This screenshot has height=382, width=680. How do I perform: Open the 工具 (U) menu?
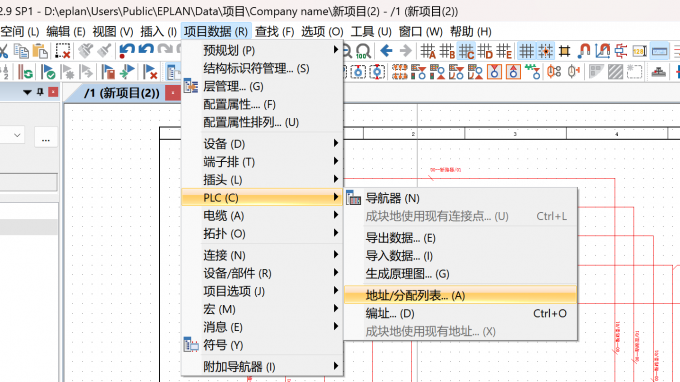[x=371, y=31]
